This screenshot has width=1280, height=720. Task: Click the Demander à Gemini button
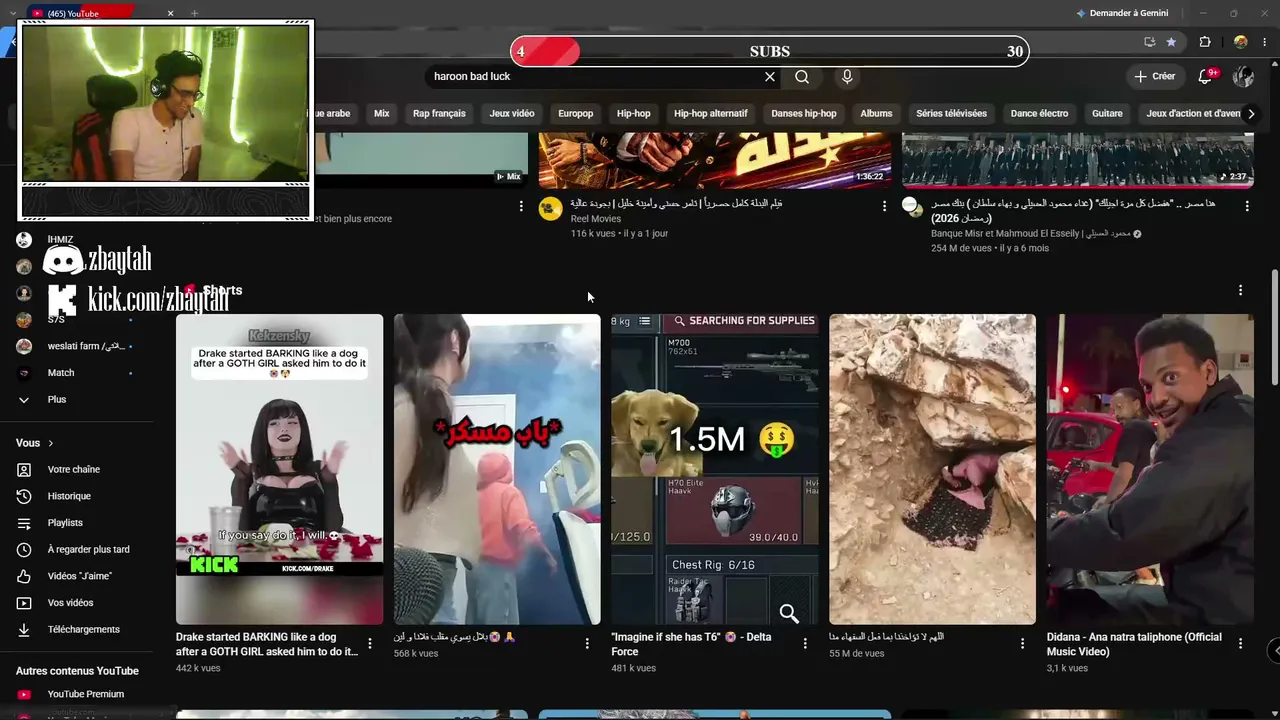[x=1121, y=13]
